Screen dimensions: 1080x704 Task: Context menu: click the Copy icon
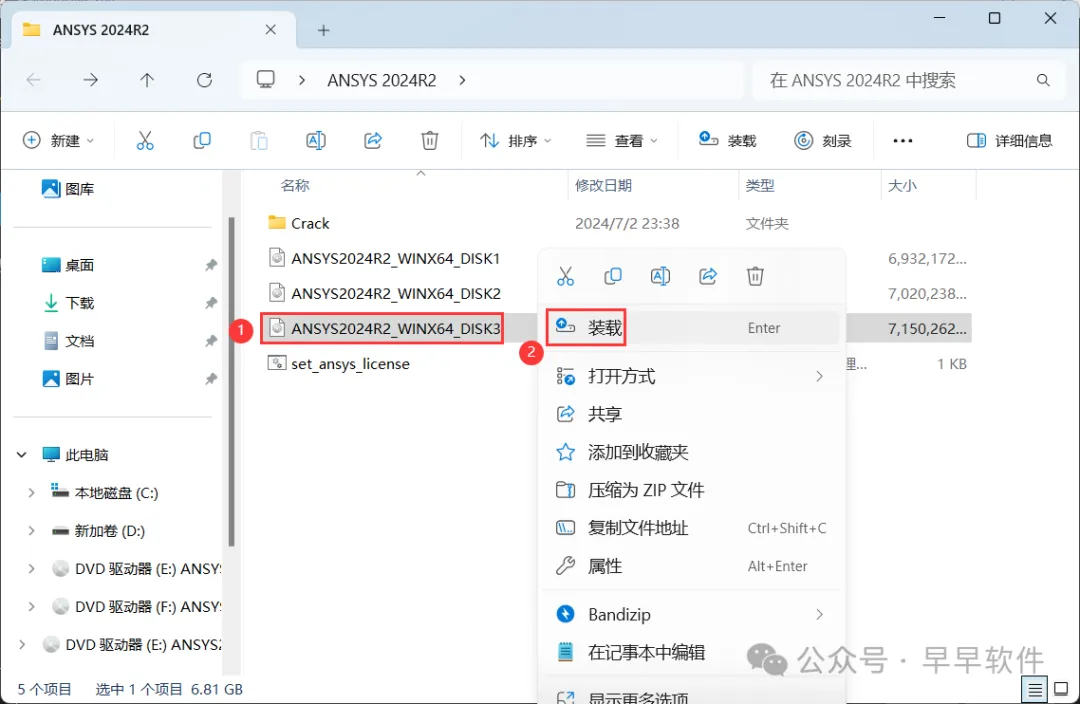(613, 276)
